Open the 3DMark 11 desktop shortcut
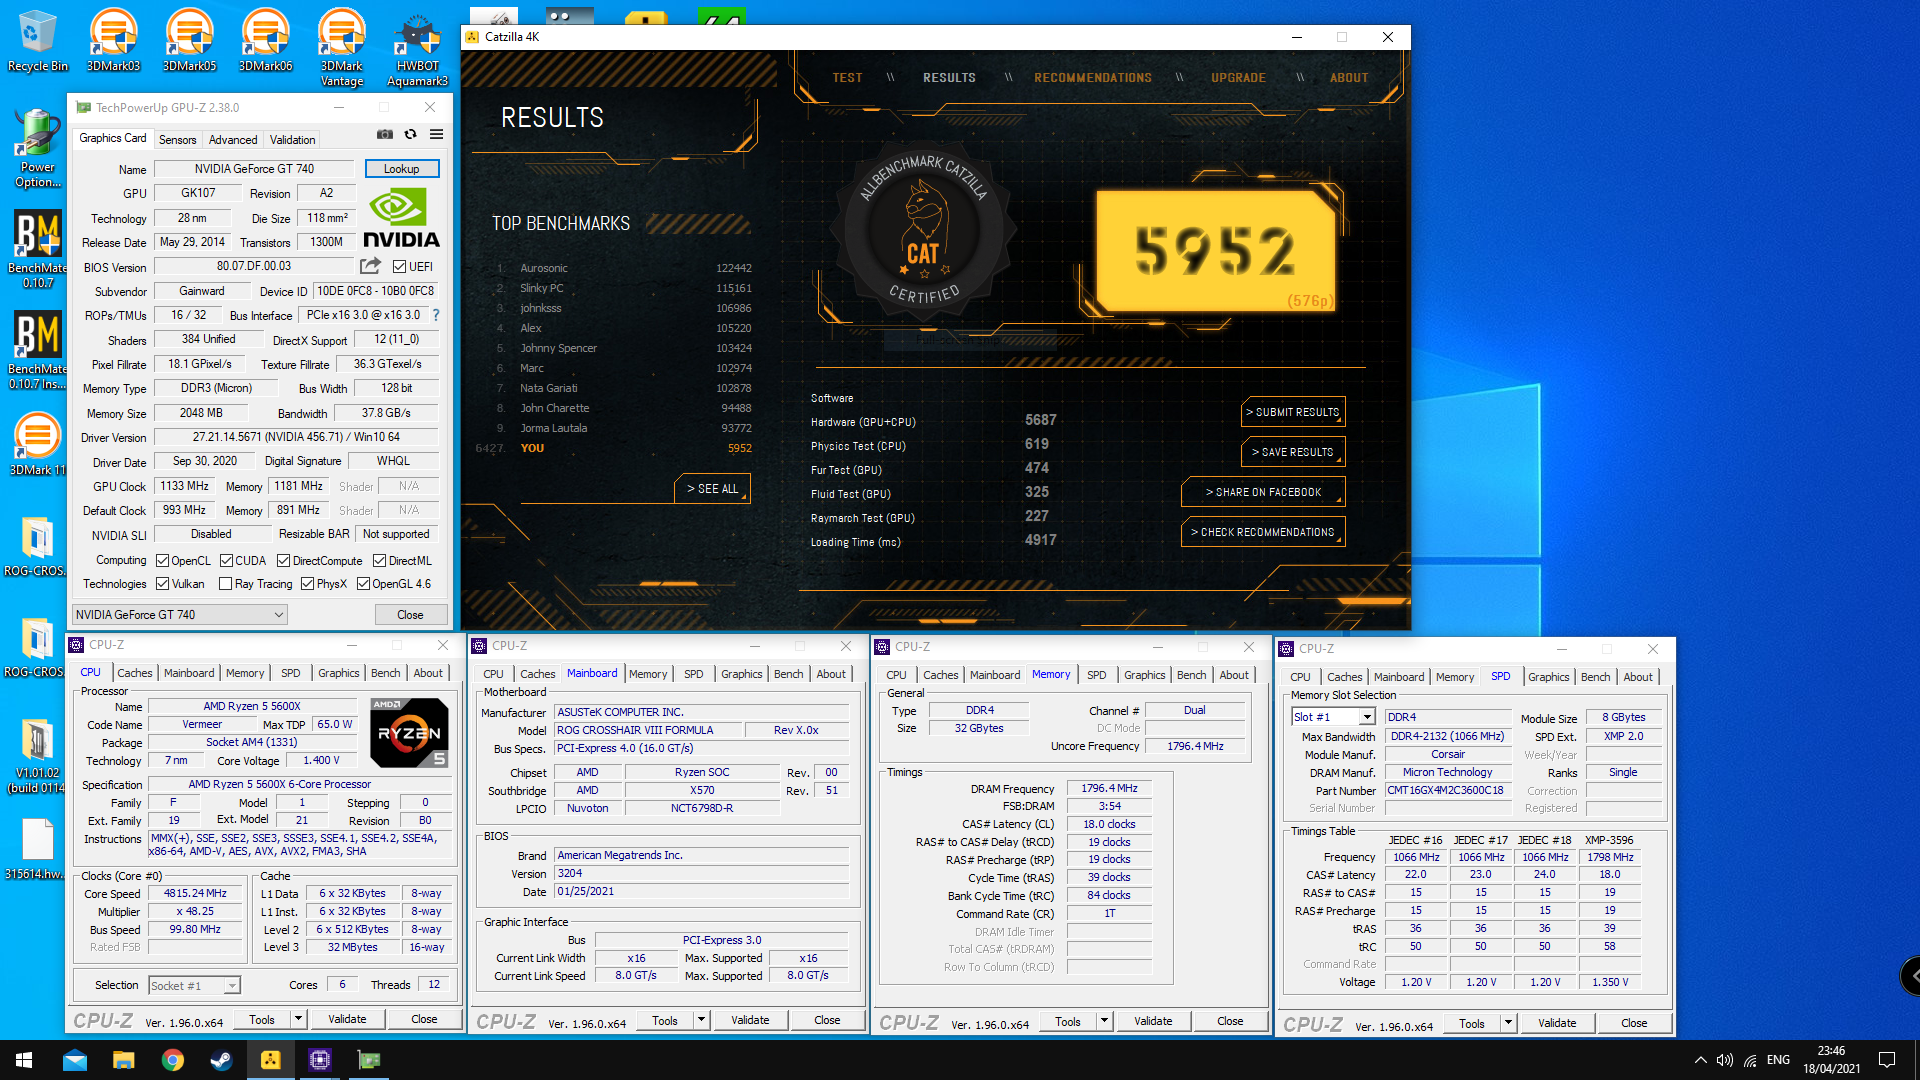Viewport: 1920px width, 1080px height. (37, 445)
